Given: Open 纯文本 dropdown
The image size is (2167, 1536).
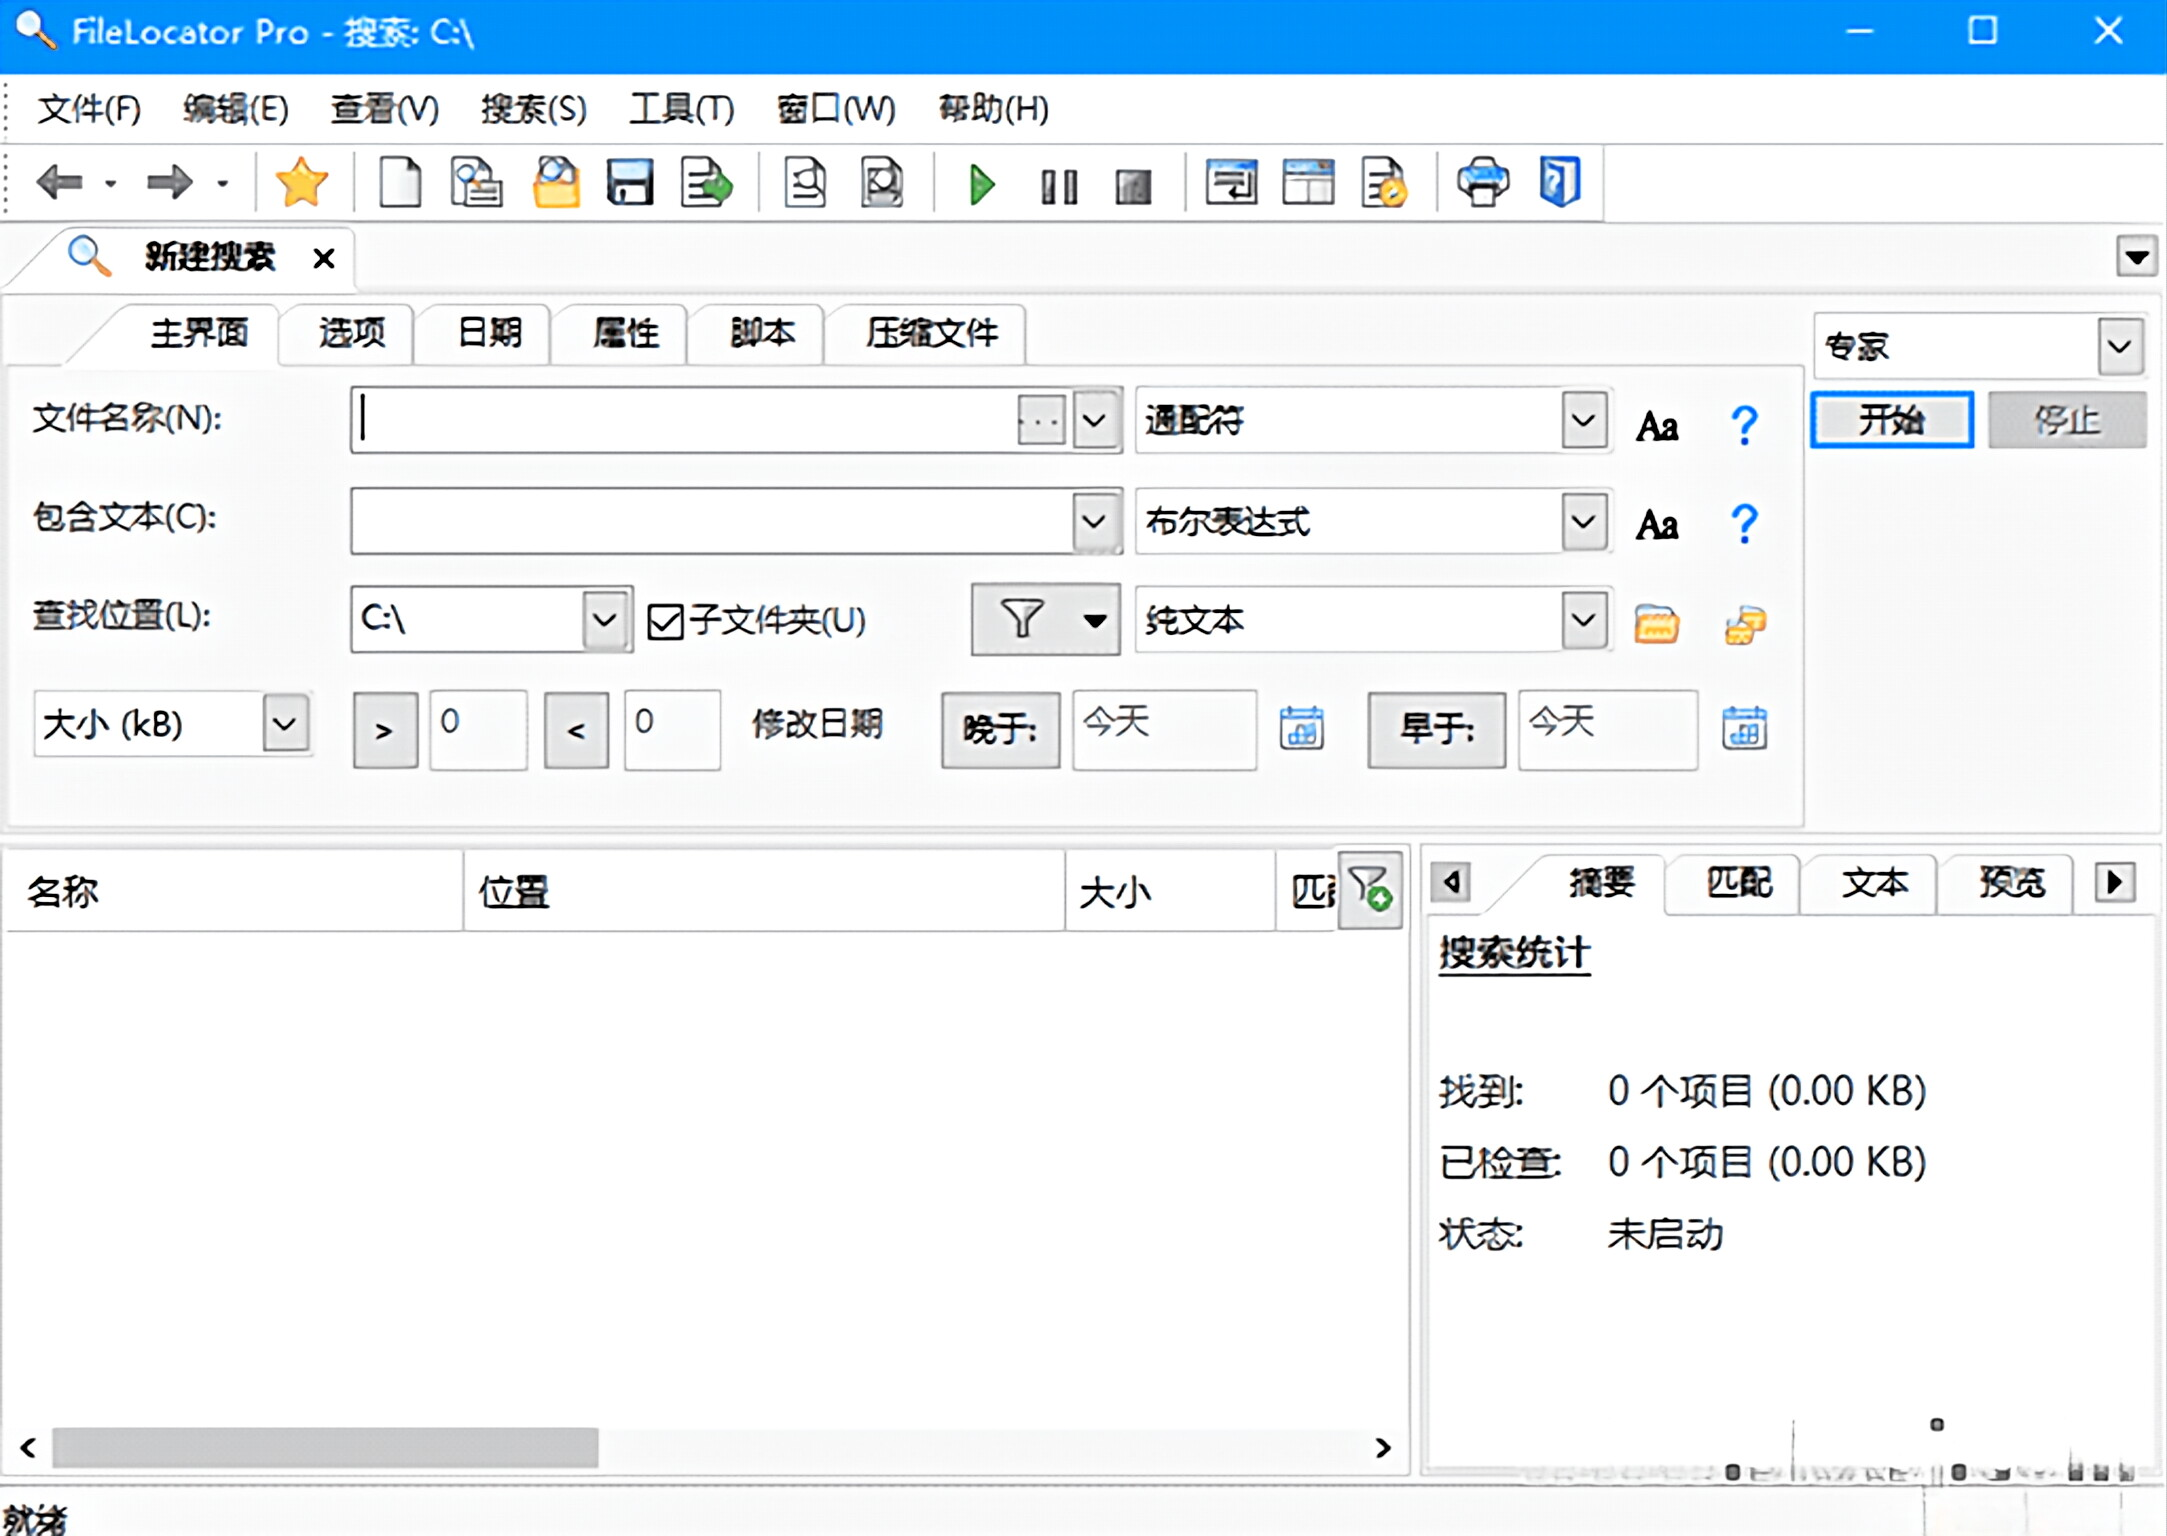Looking at the screenshot, I should click(1583, 620).
